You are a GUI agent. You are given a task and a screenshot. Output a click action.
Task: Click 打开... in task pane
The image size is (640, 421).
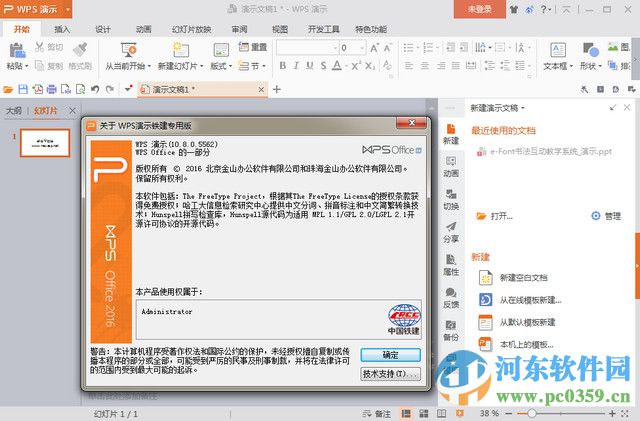494,216
